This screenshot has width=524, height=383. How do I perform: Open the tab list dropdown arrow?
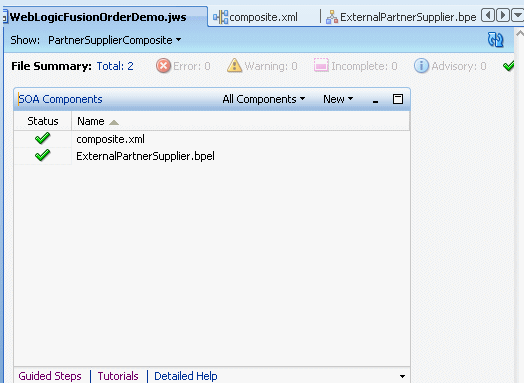pyautogui.click(x=518, y=15)
